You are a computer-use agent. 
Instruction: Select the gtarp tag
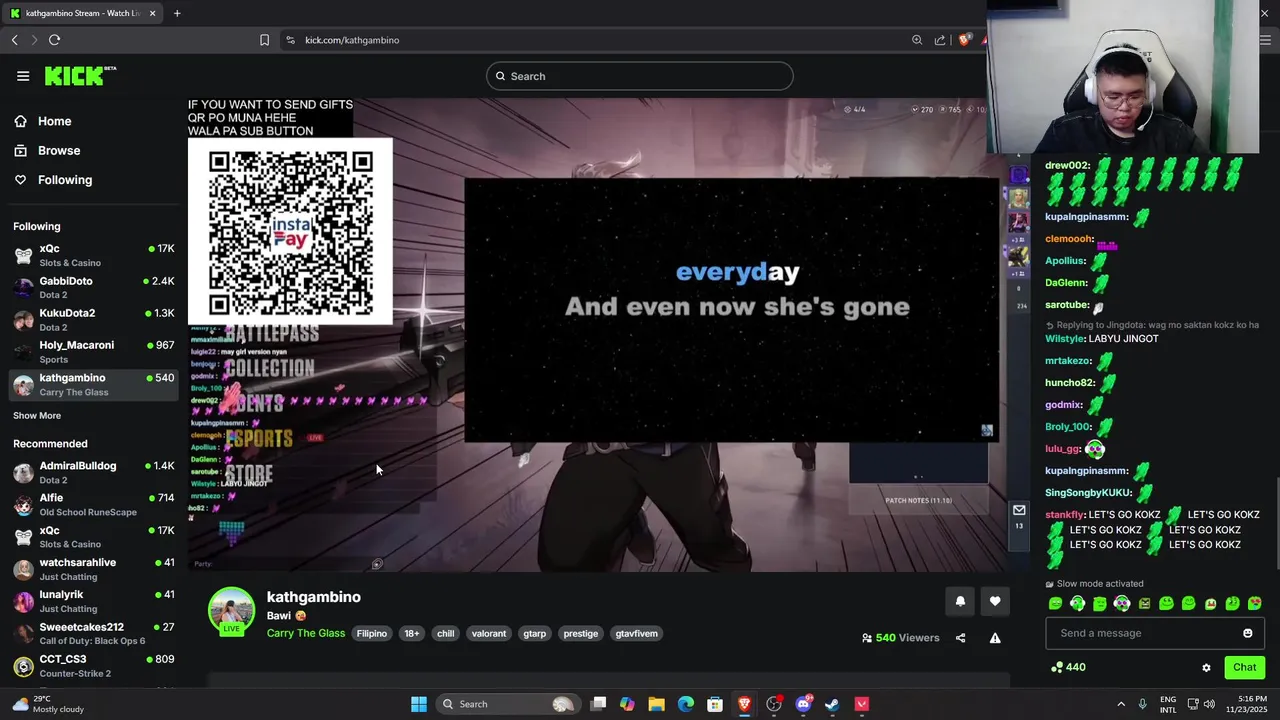click(x=535, y=633)
